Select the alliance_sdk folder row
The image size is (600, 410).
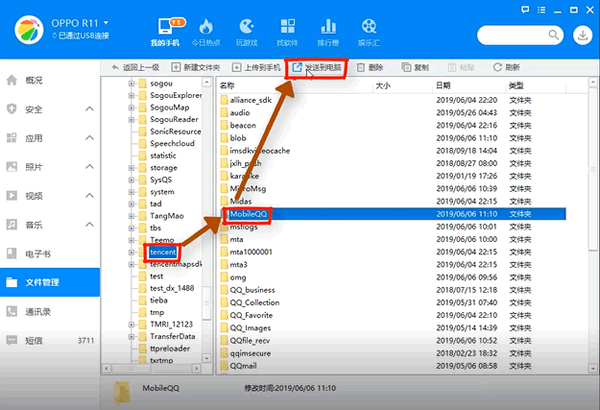pyautogui.click(x=391, y=100)
